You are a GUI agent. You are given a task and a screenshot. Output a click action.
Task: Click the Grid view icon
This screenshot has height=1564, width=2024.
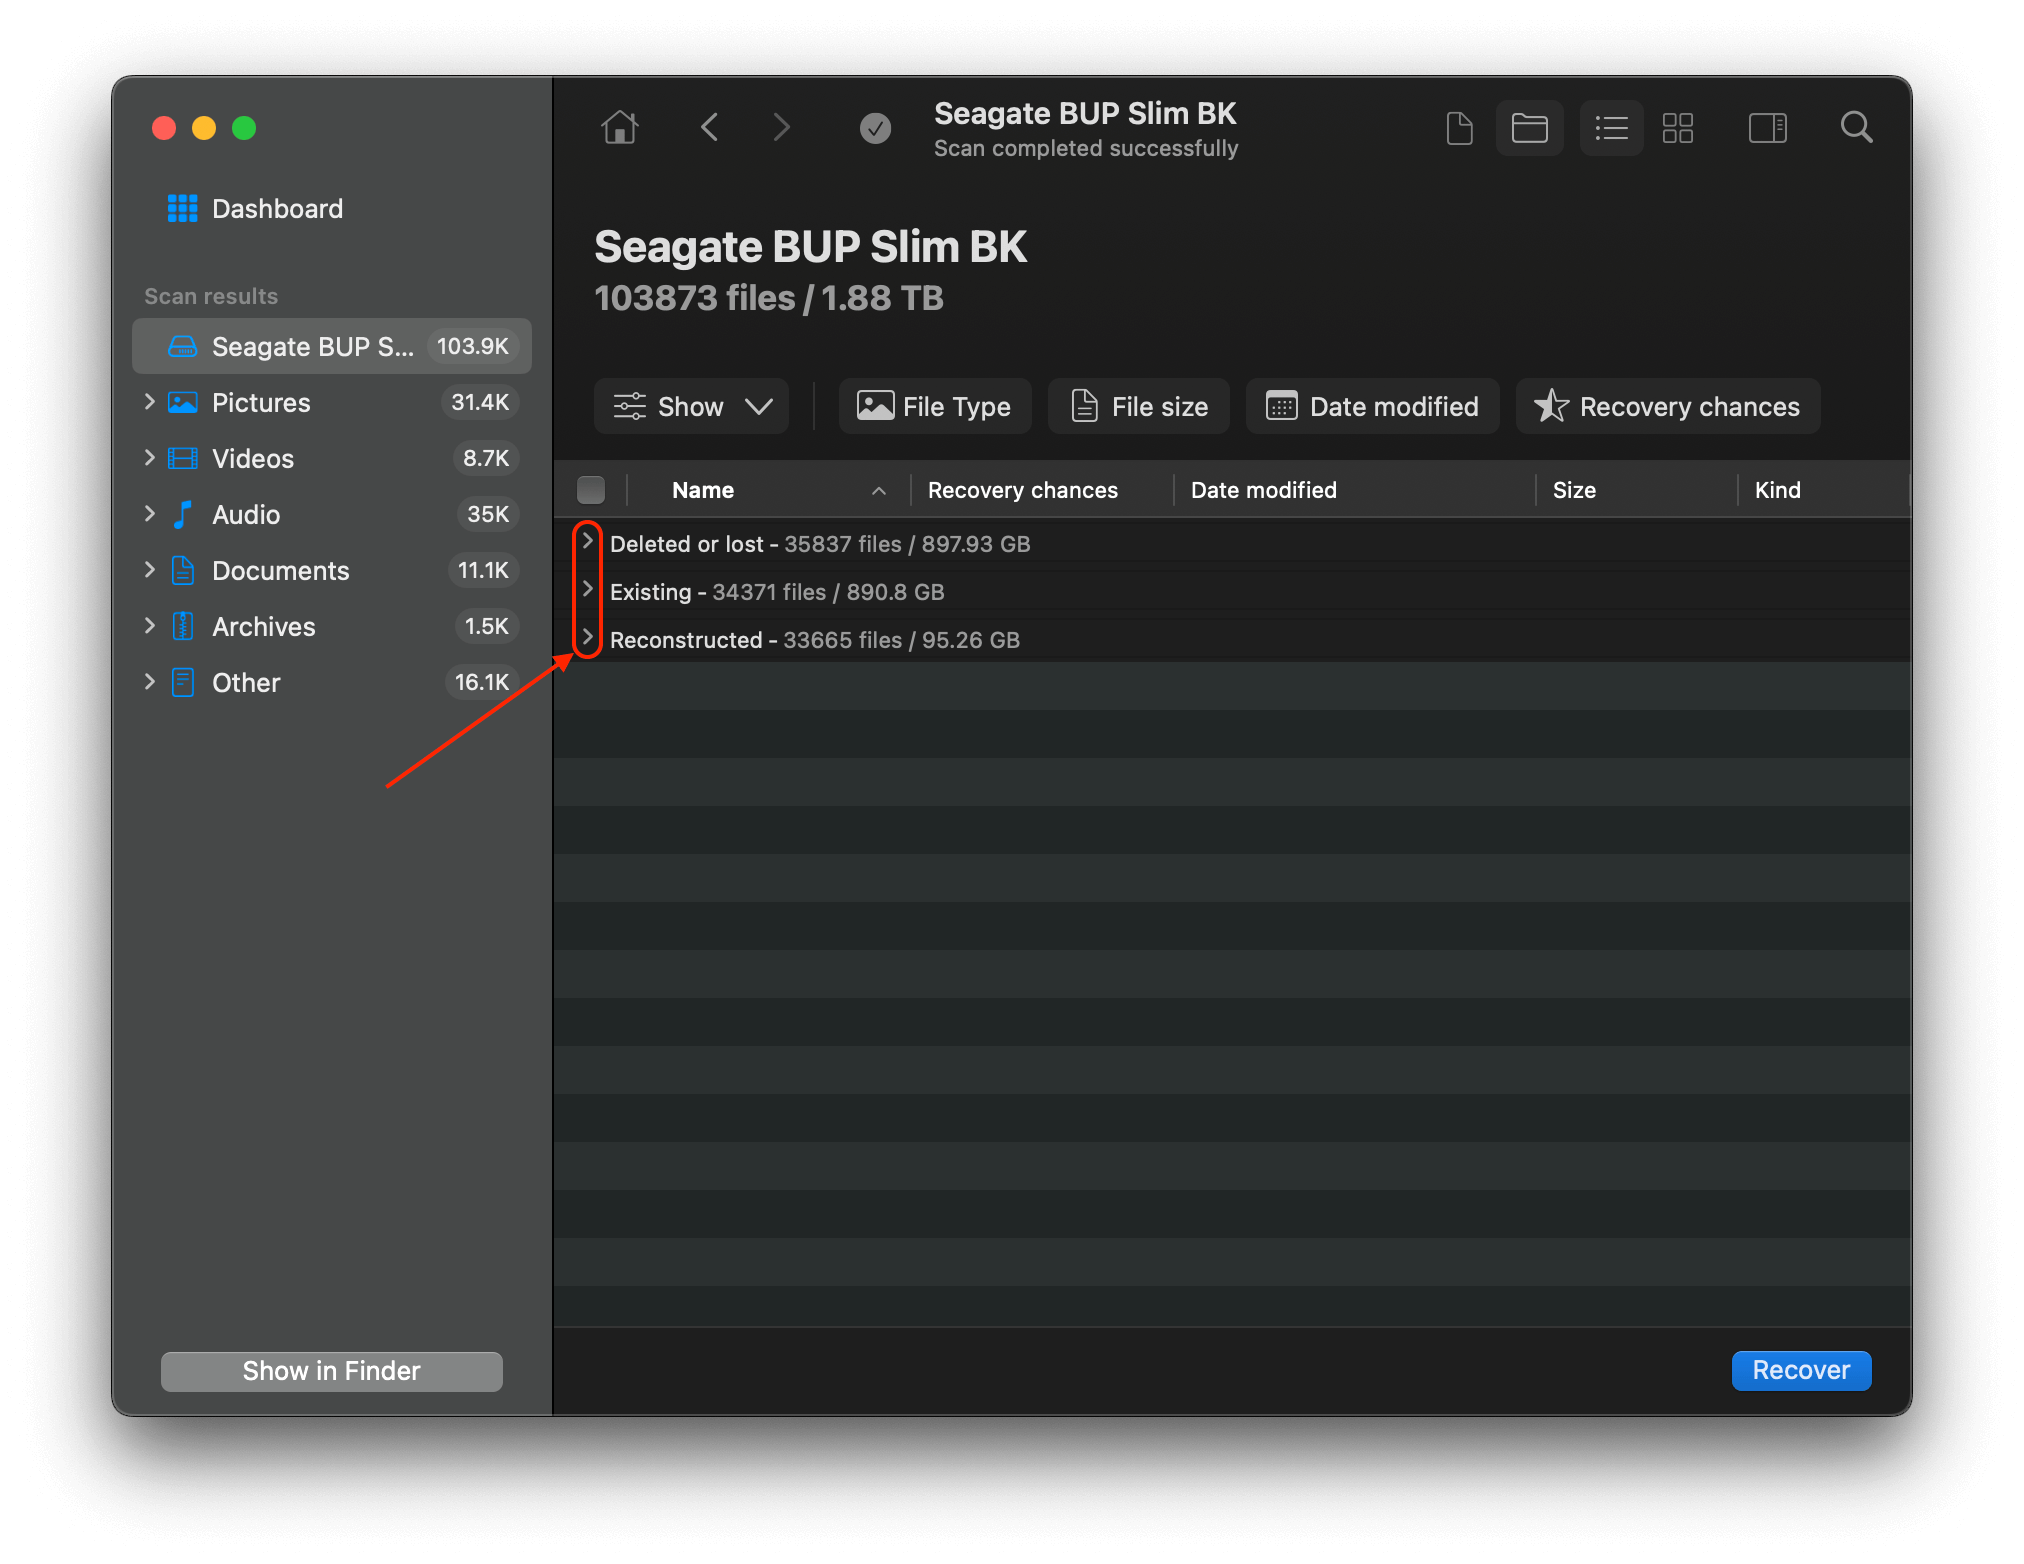click(1679, 126)
